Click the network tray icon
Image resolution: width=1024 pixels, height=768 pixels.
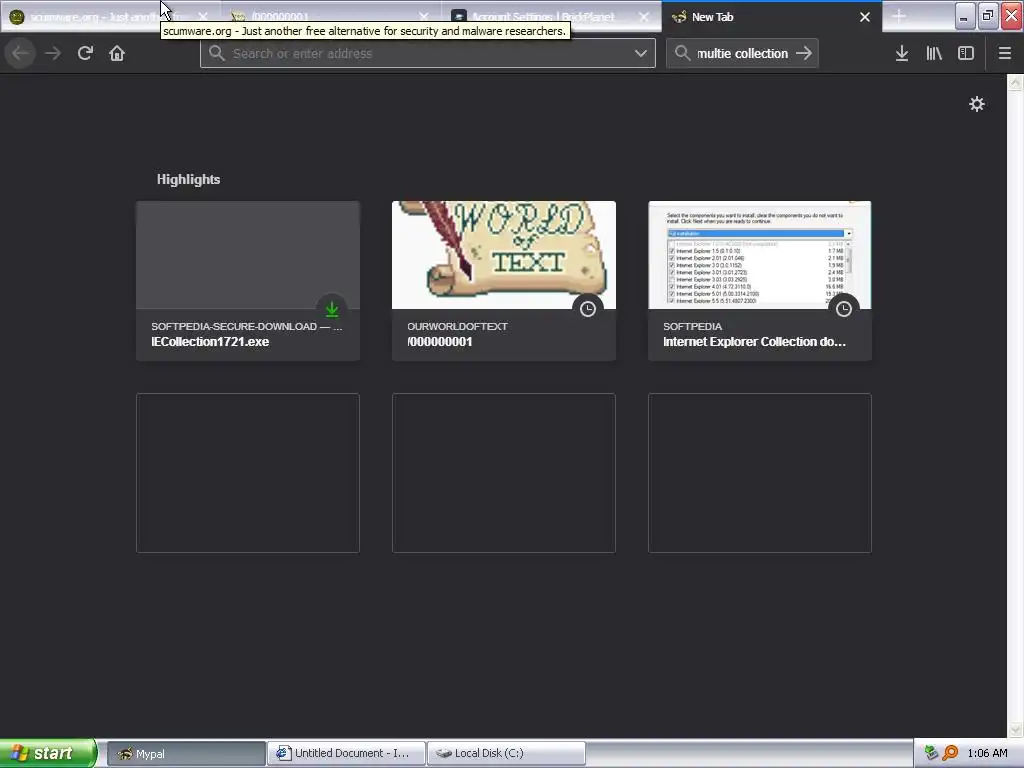(931, 753)
